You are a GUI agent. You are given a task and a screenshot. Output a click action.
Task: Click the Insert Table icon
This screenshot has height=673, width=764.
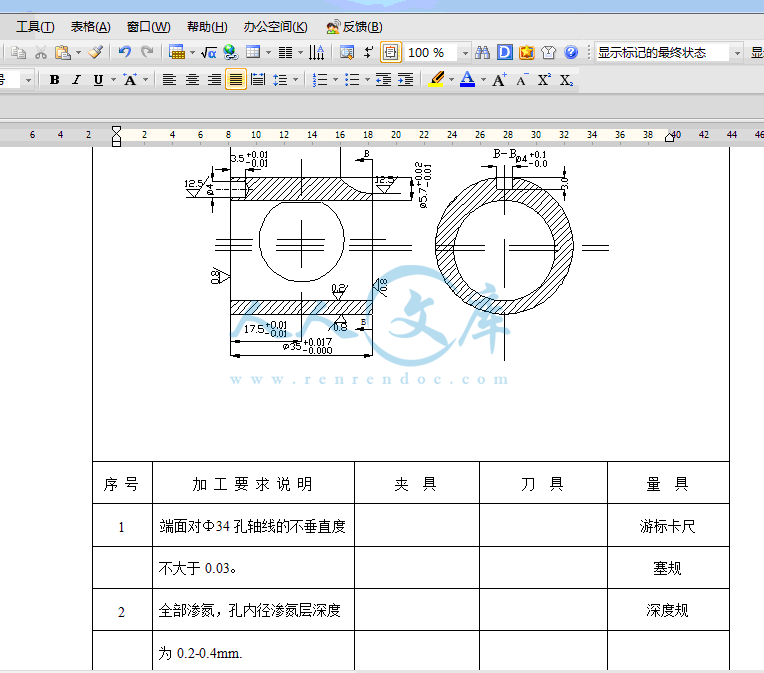click(176, 52)
